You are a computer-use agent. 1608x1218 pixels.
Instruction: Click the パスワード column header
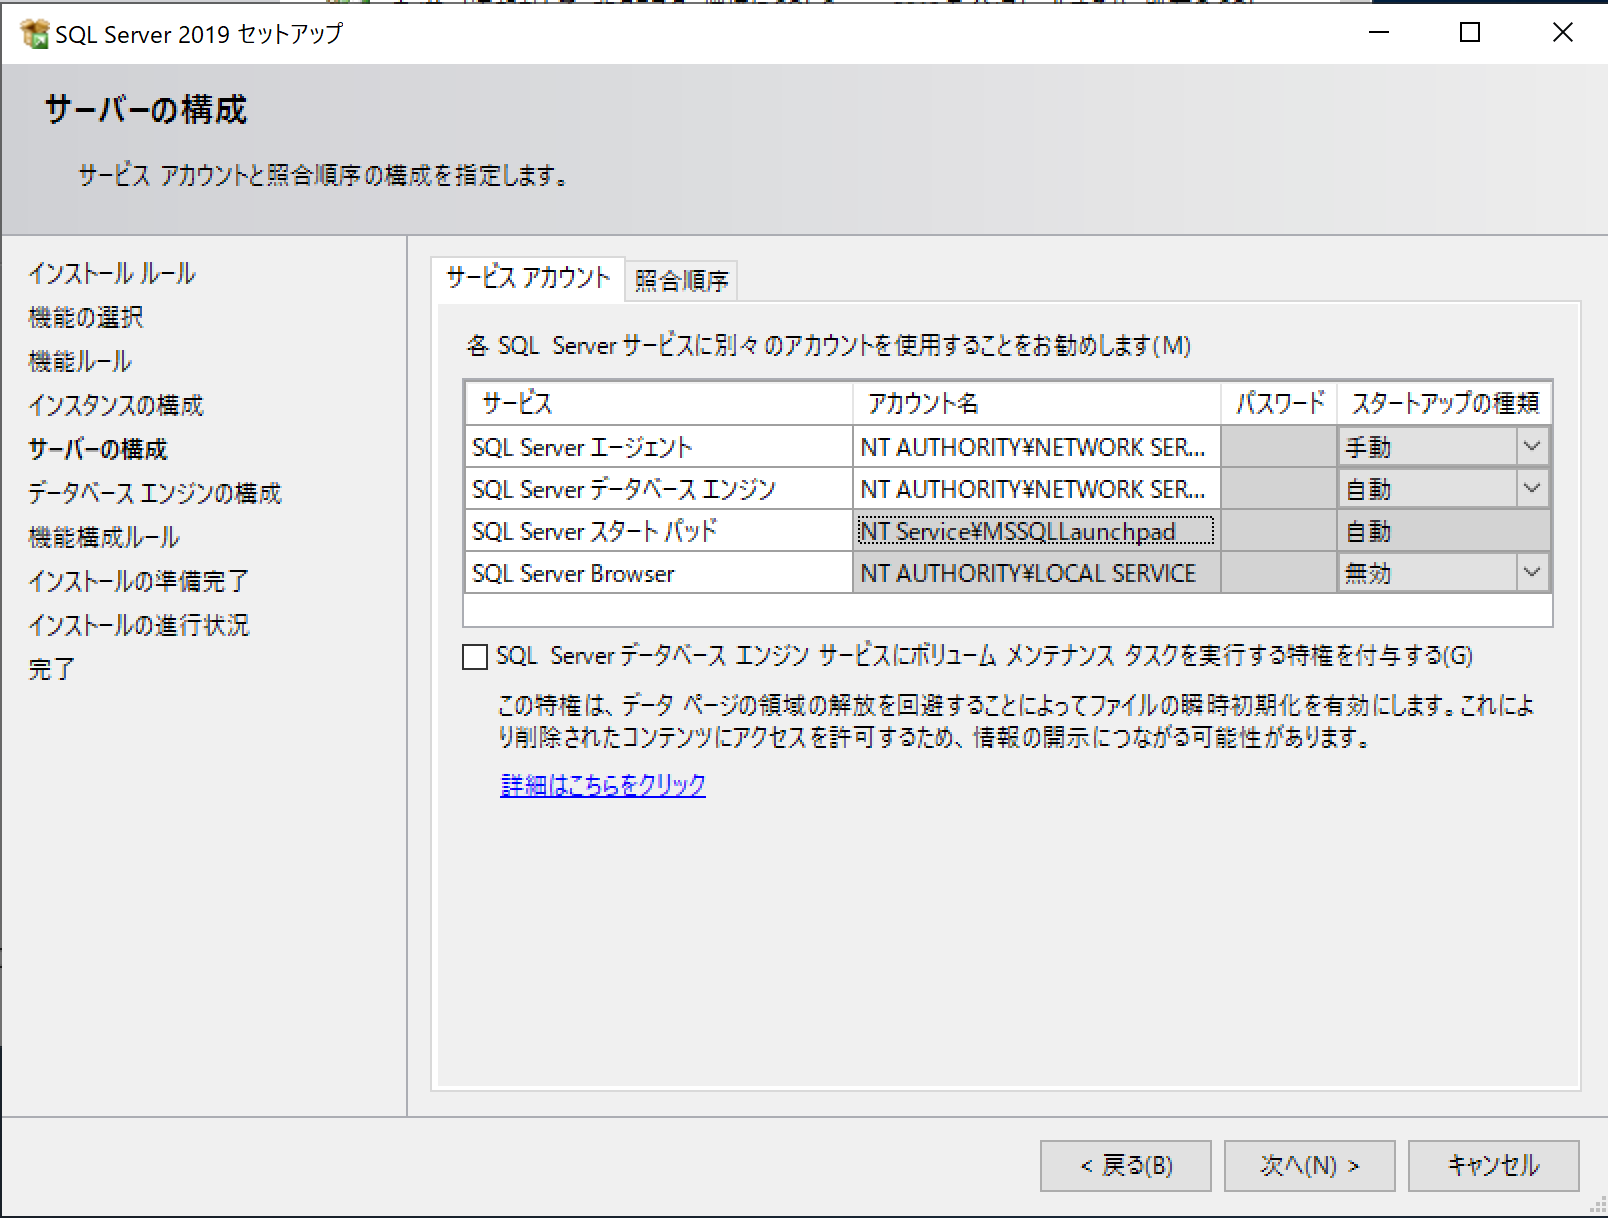[x=1279, y=404]
